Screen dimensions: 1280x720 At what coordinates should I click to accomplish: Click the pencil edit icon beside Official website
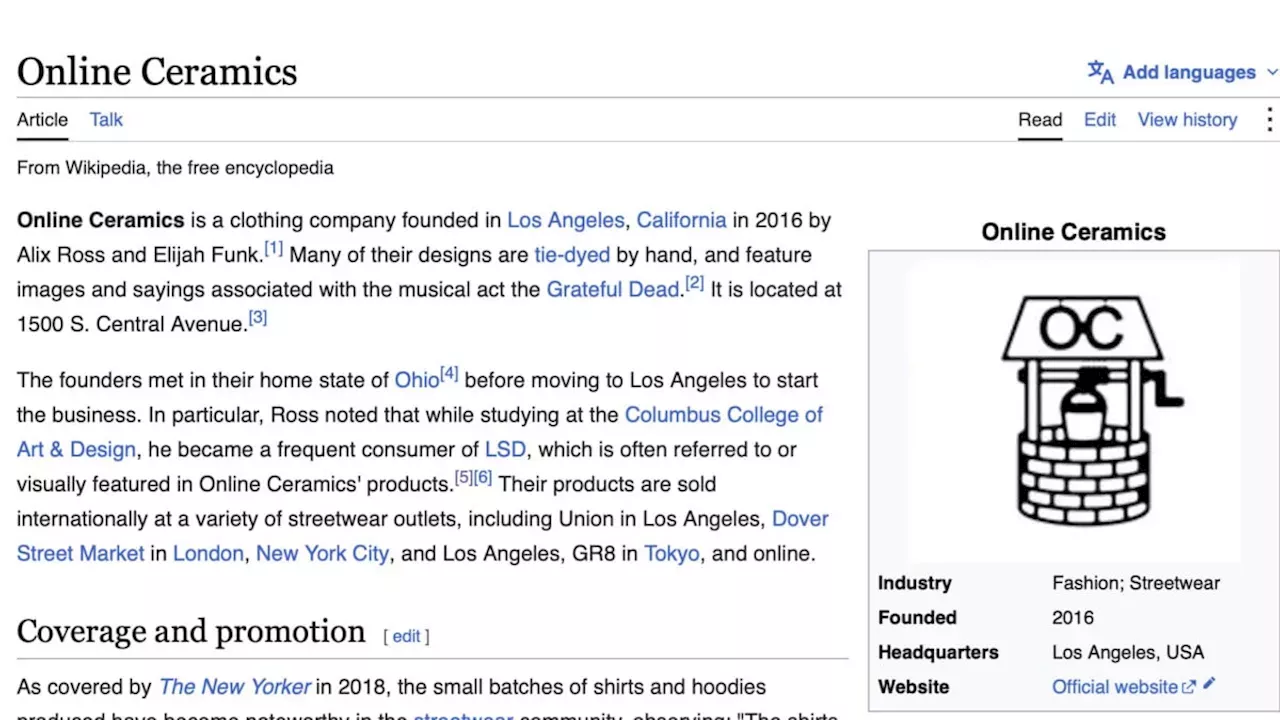(x=1209, y=685)
